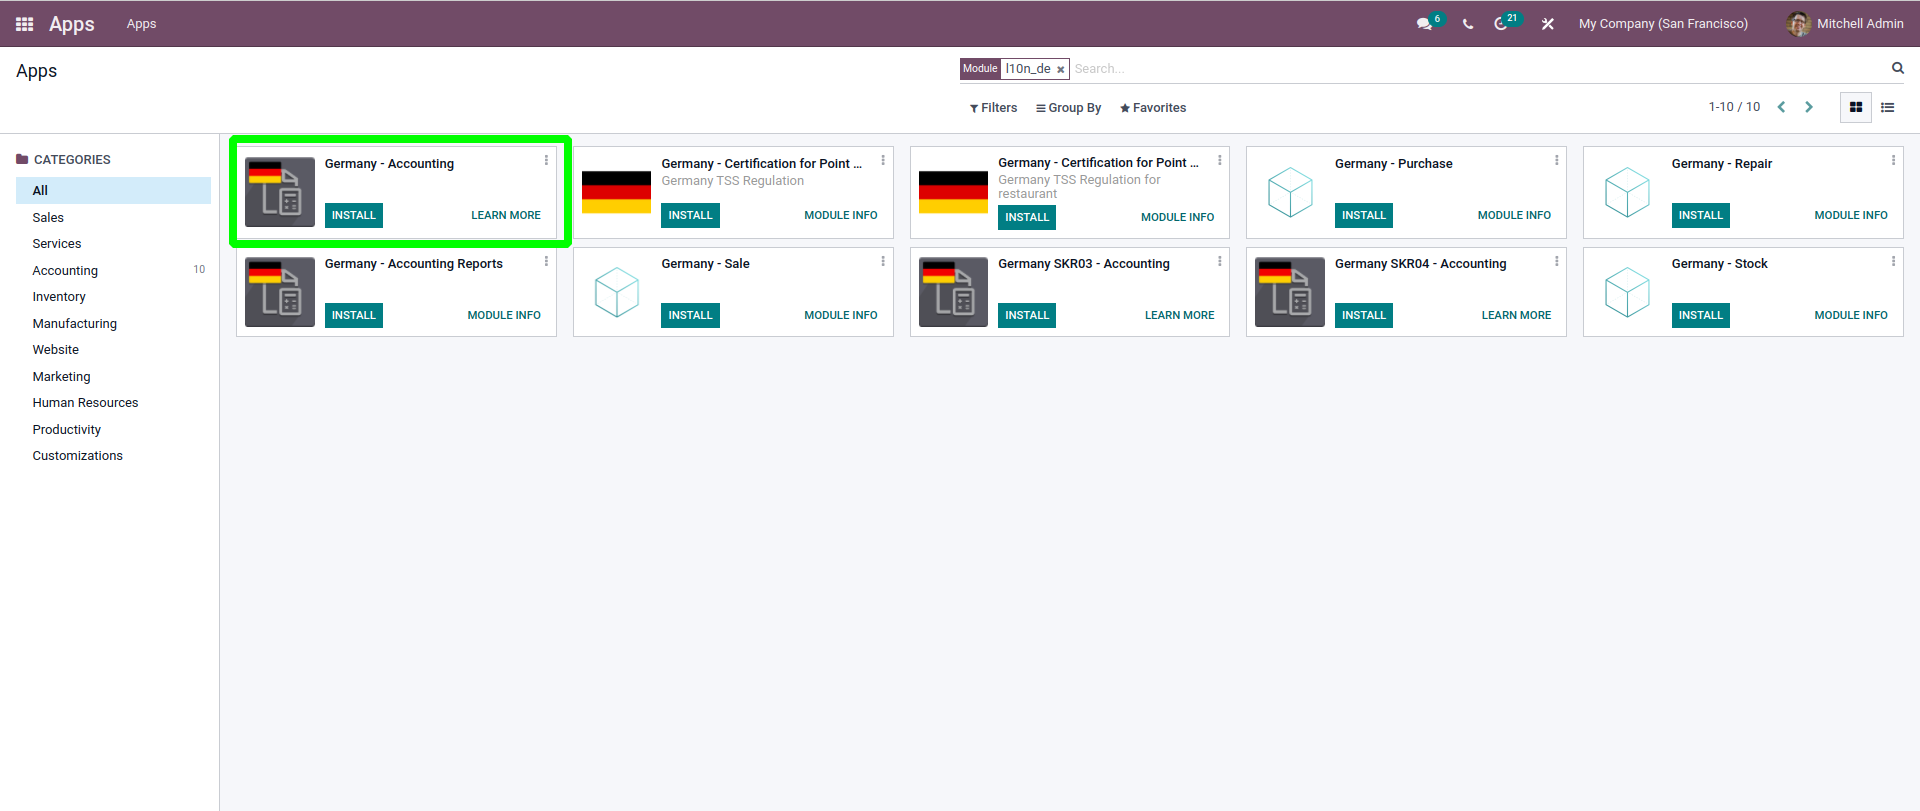Open the Mitchell Admin user menu
Viewport: 1920px width, 811px height.
click(x=1845, y=24)
